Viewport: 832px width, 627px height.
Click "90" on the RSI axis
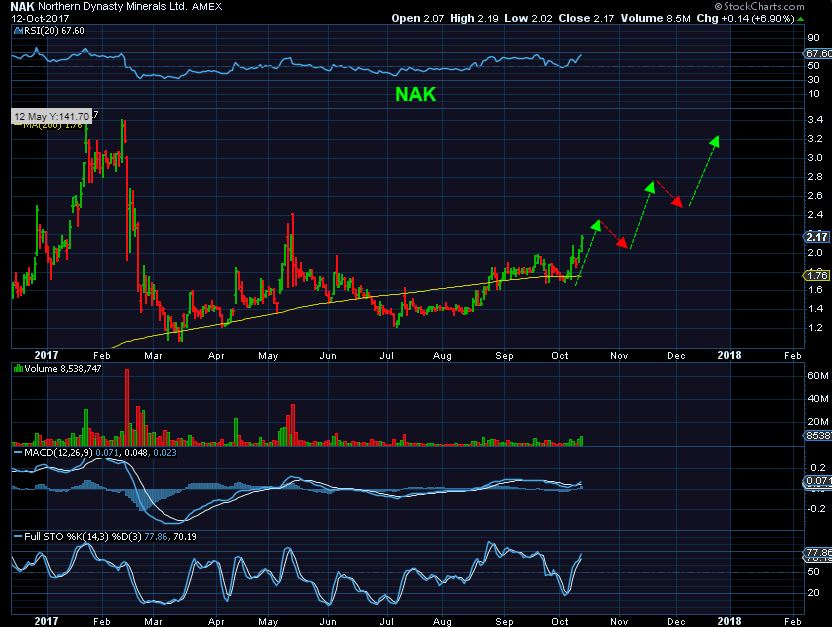click(x=813, y=38)
